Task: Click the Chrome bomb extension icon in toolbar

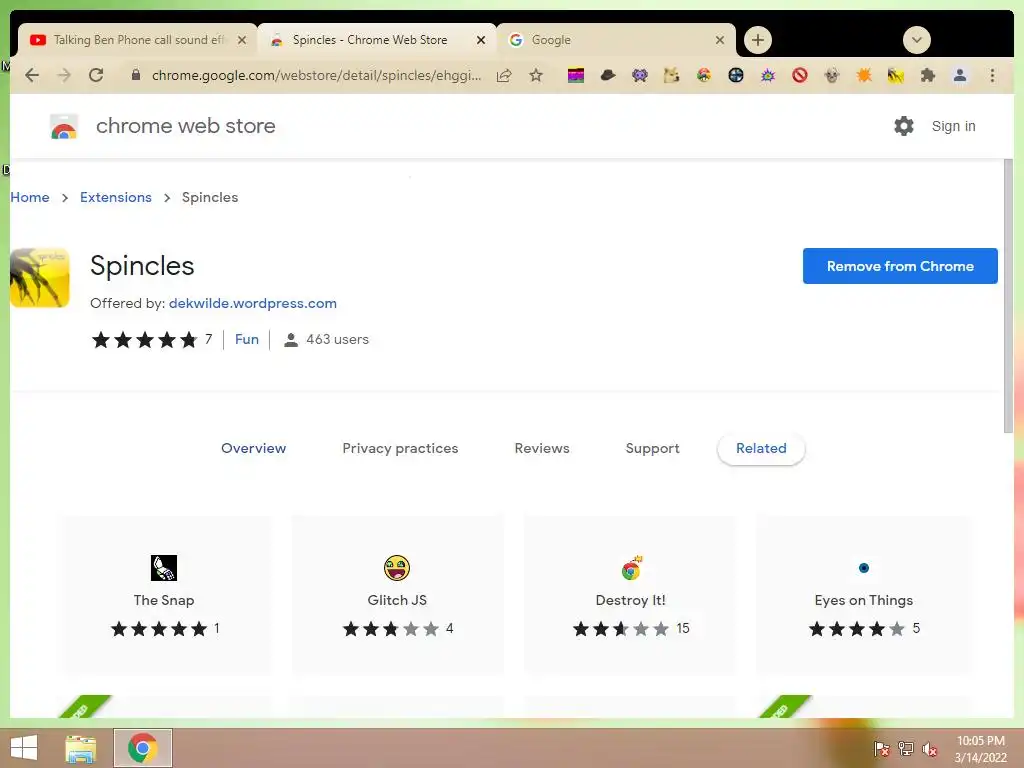Action: click(703, 76)
